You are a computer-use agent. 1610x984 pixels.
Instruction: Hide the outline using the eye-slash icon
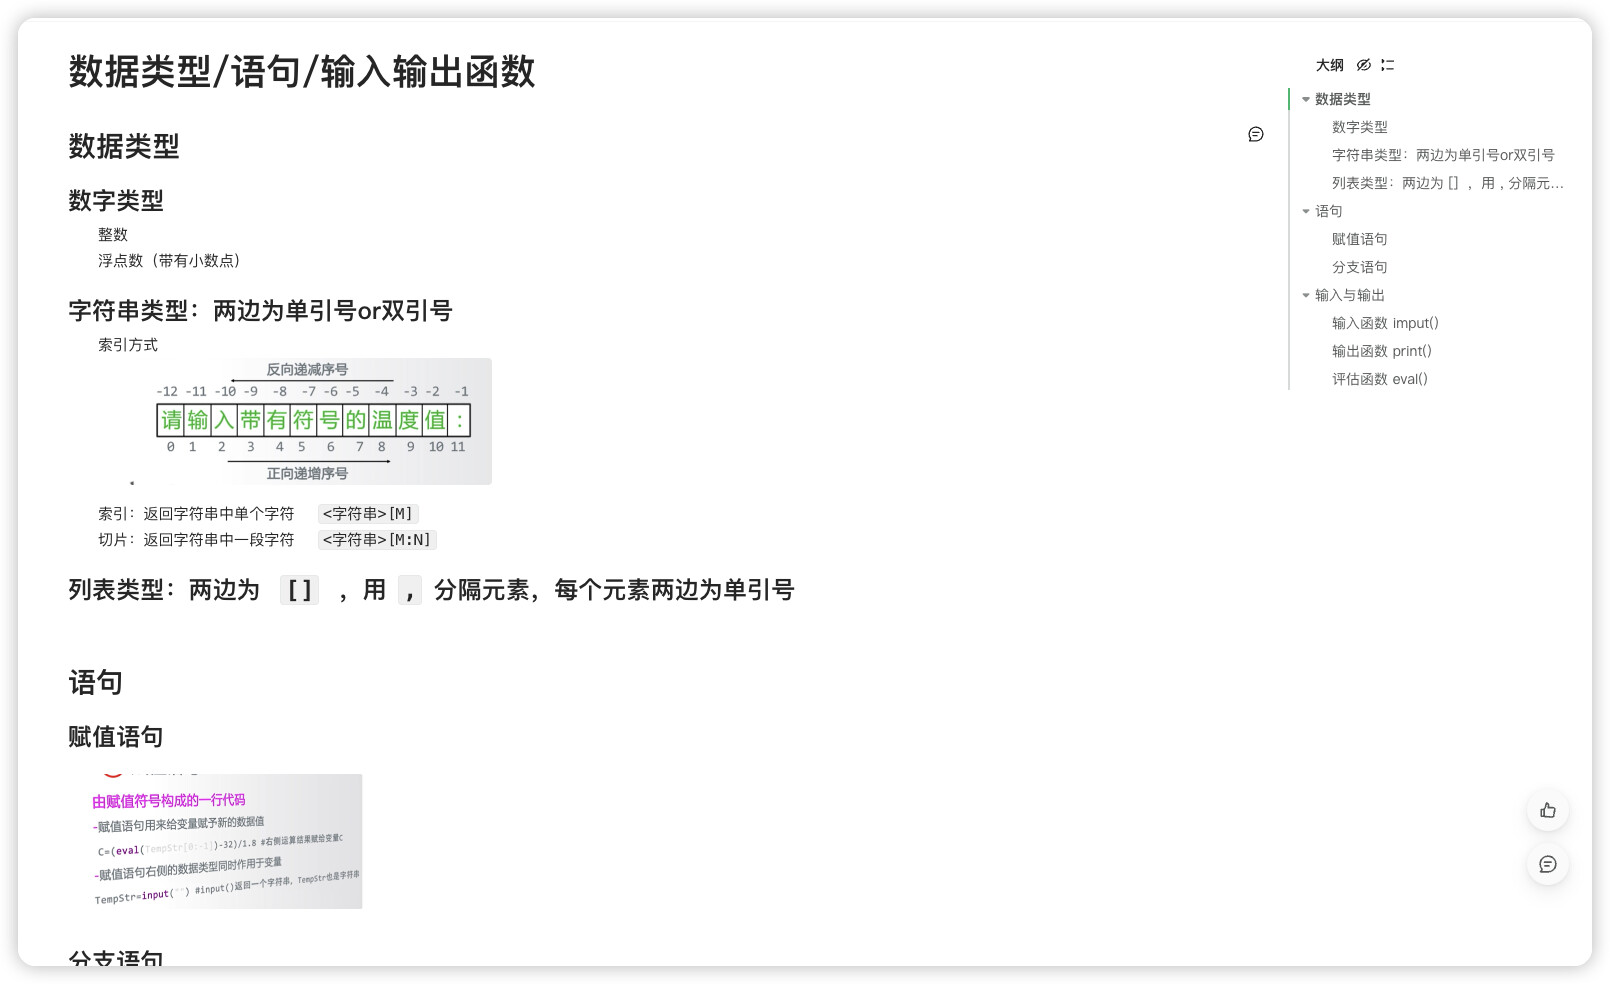(x=1363, y=65)
